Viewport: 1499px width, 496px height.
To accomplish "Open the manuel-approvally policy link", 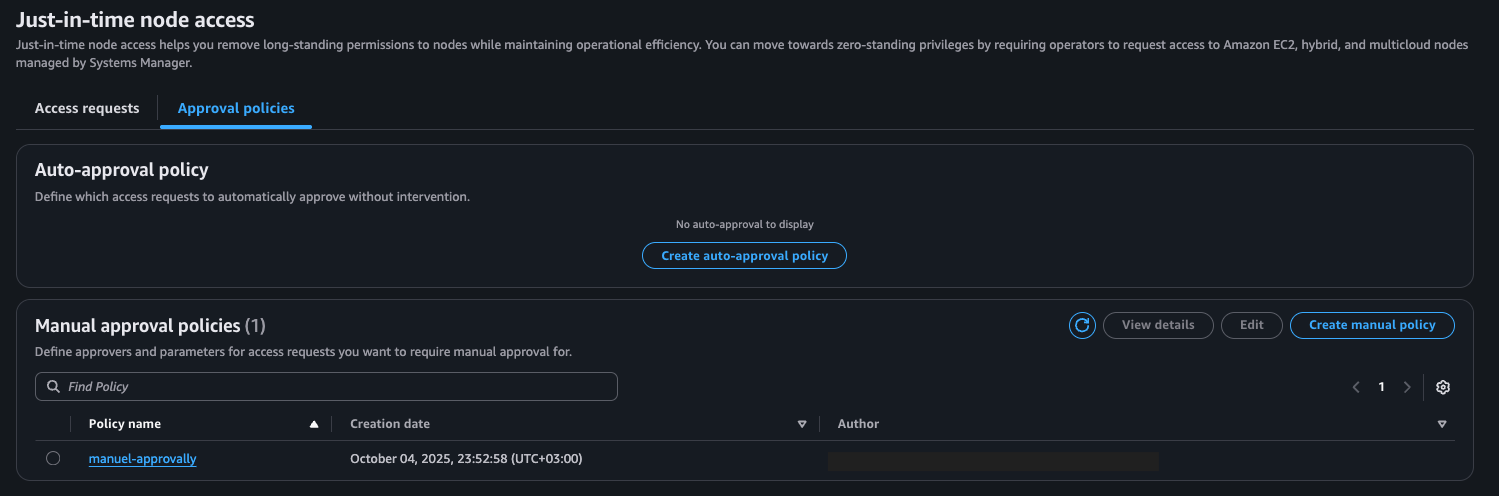I will pyautogui.click(x=142, y=459).
